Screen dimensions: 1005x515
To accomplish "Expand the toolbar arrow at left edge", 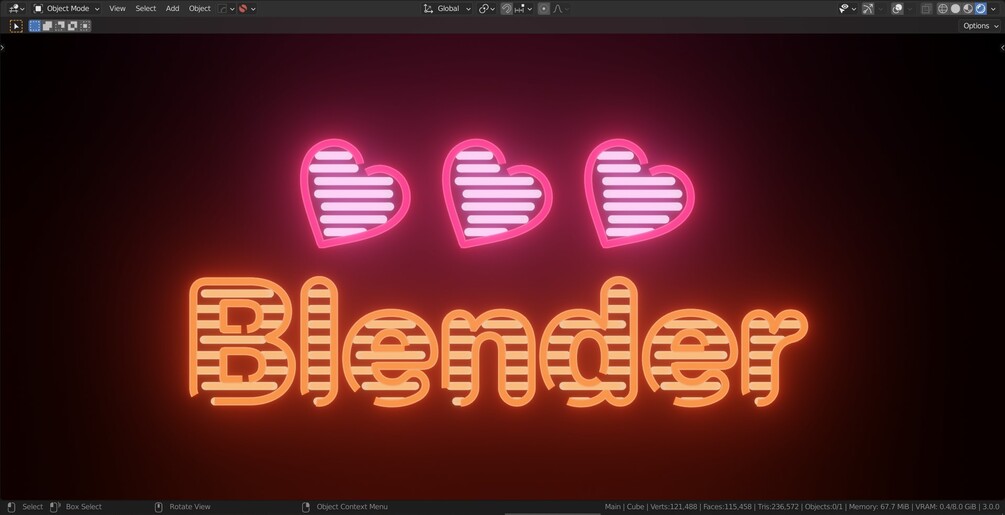I will (3, 47).
